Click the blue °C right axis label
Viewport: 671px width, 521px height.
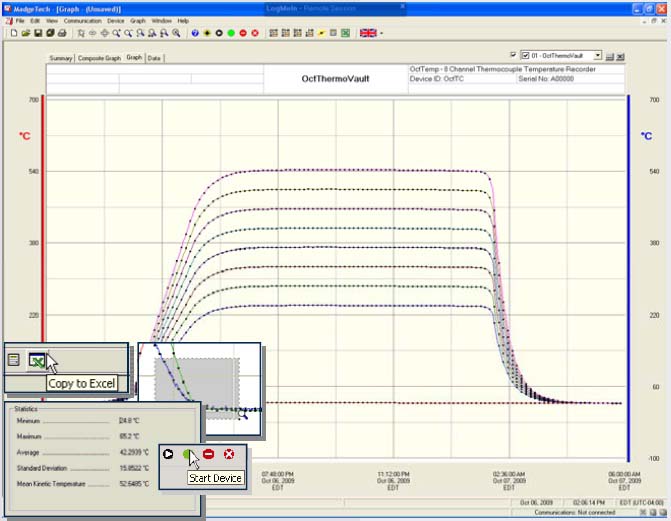coord(646,136)
